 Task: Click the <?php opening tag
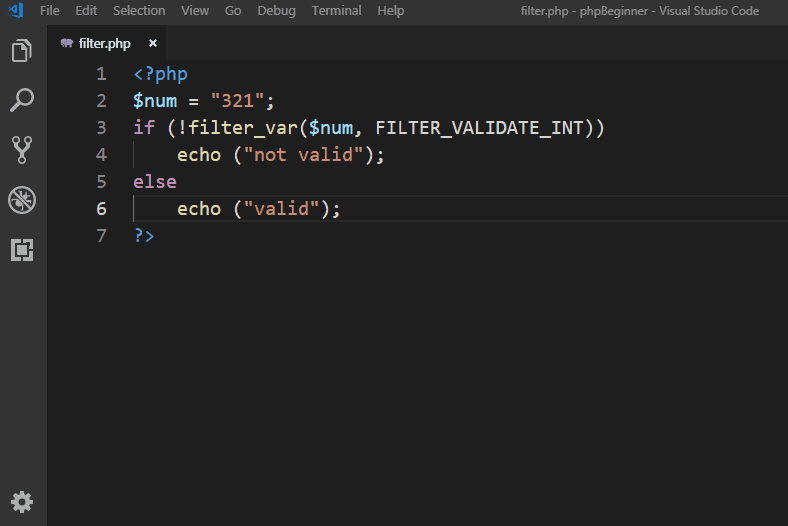[x=160, y=74]
